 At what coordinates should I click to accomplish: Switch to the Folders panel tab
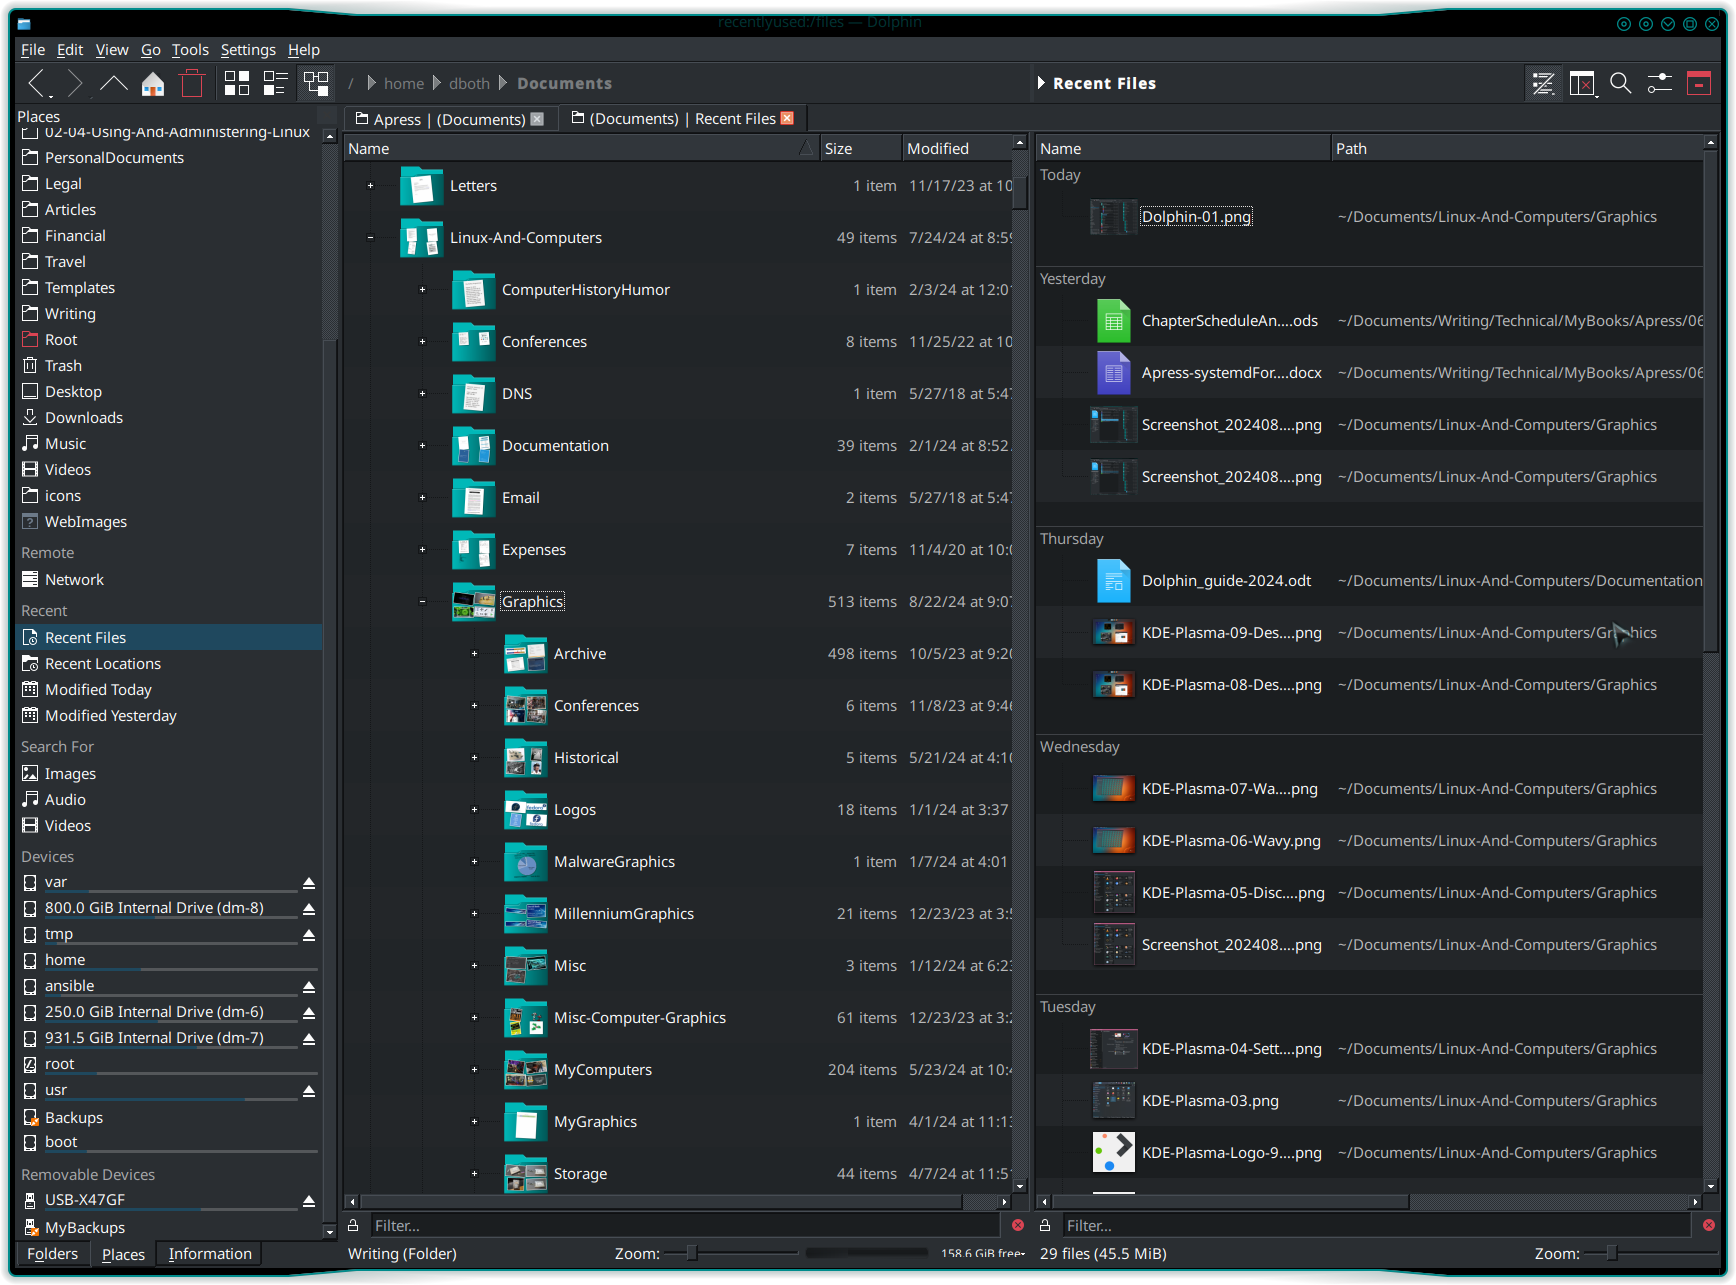click(x=52, y=1254)
